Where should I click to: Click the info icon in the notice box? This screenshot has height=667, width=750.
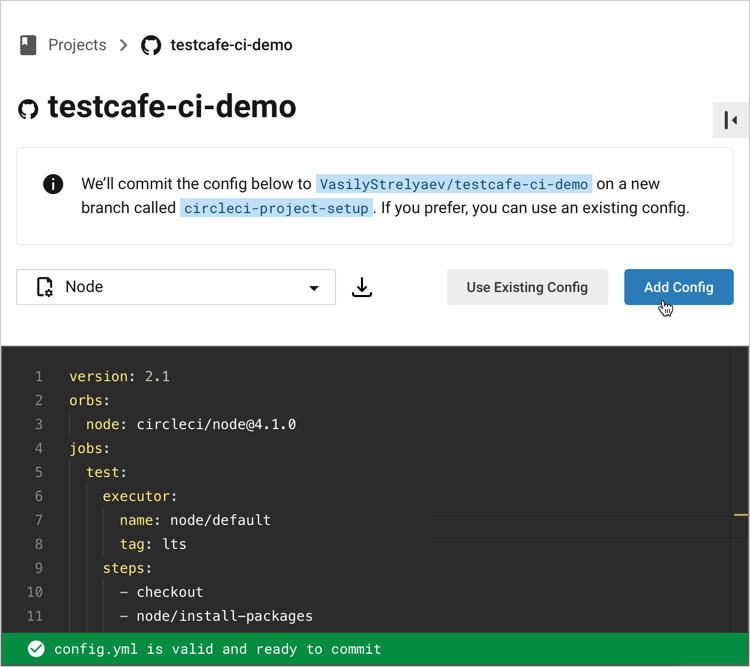[53, 184]
